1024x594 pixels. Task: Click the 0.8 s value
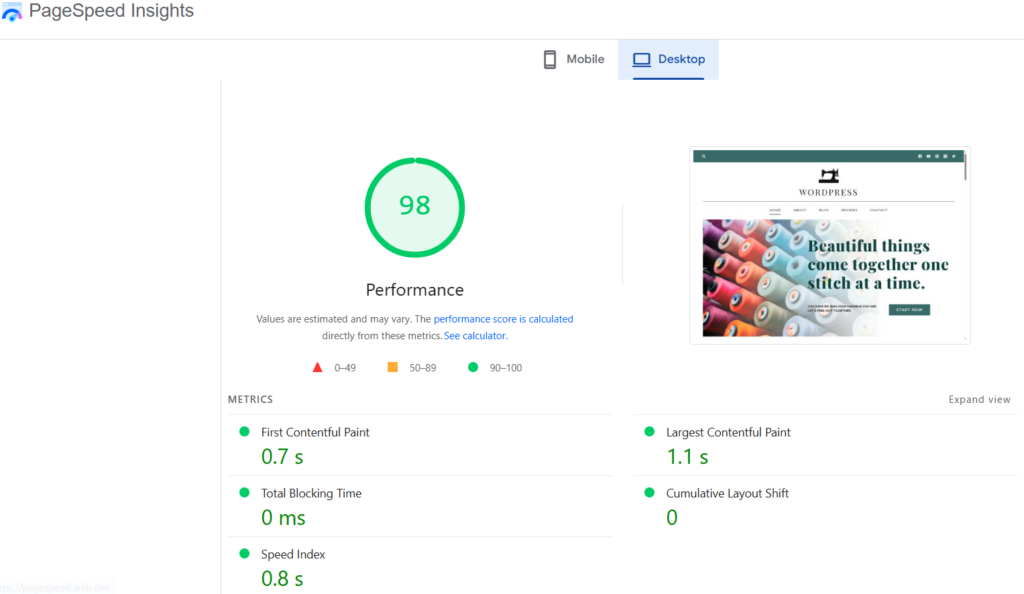click(x=282, y=579)
